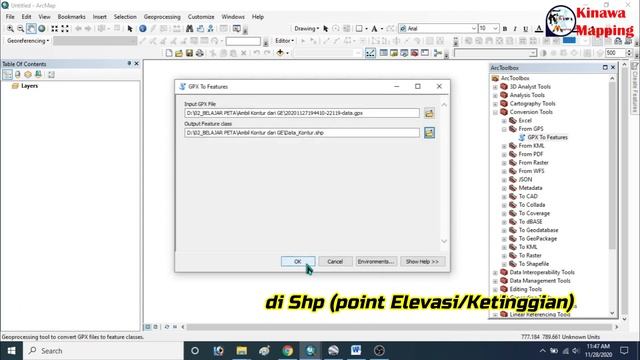Click the Input GPX File text field
This screenshot has height=360, width=640.
click(x=302, y=113)
